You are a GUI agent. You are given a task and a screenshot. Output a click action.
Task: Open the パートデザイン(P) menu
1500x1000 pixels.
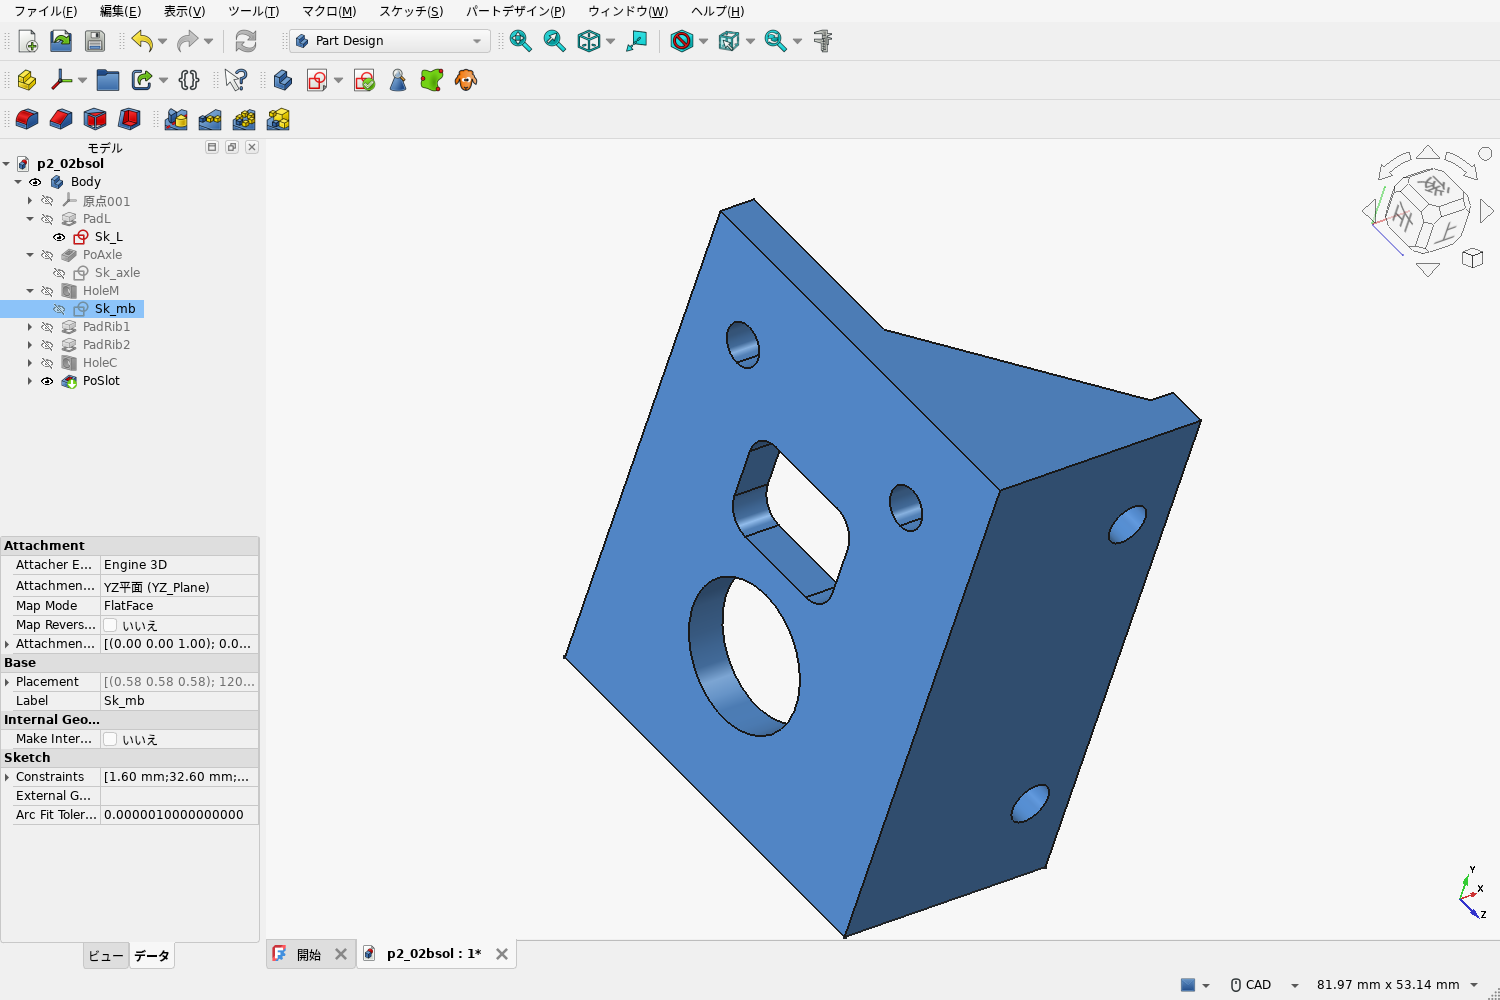click(515, 11)
